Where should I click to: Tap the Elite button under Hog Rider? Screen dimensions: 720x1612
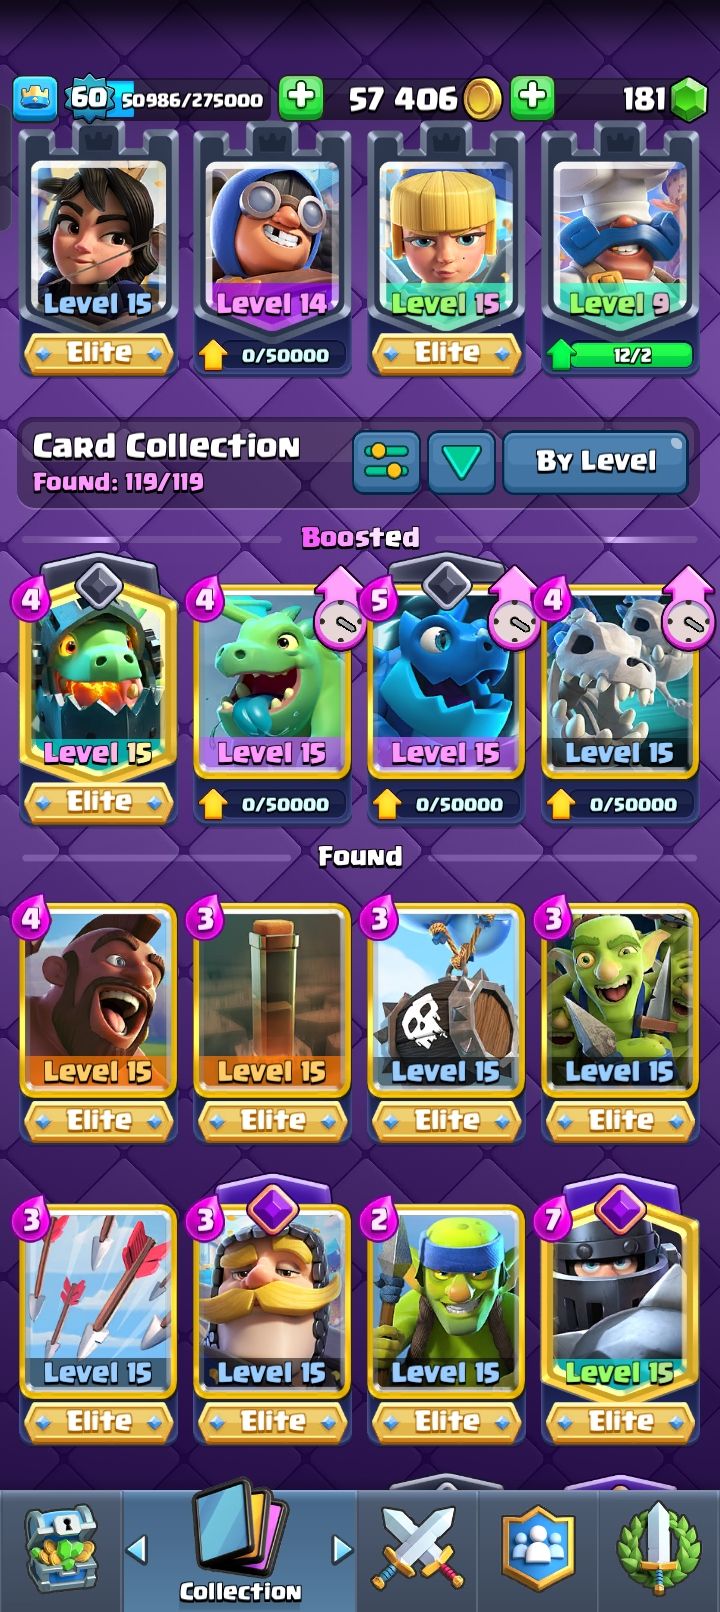click(98, 1121)
